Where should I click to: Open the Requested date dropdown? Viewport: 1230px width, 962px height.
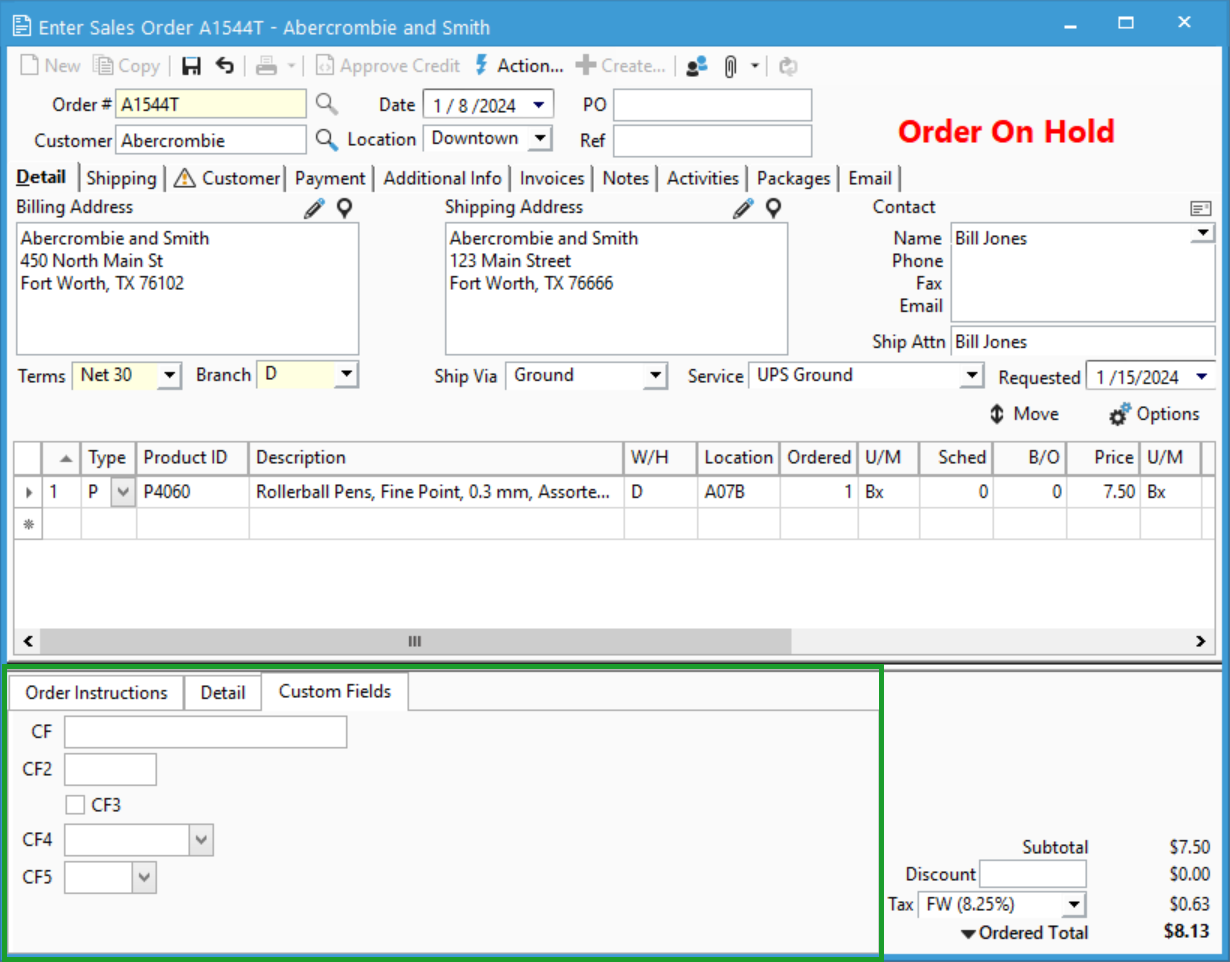tap(1202, 377)
